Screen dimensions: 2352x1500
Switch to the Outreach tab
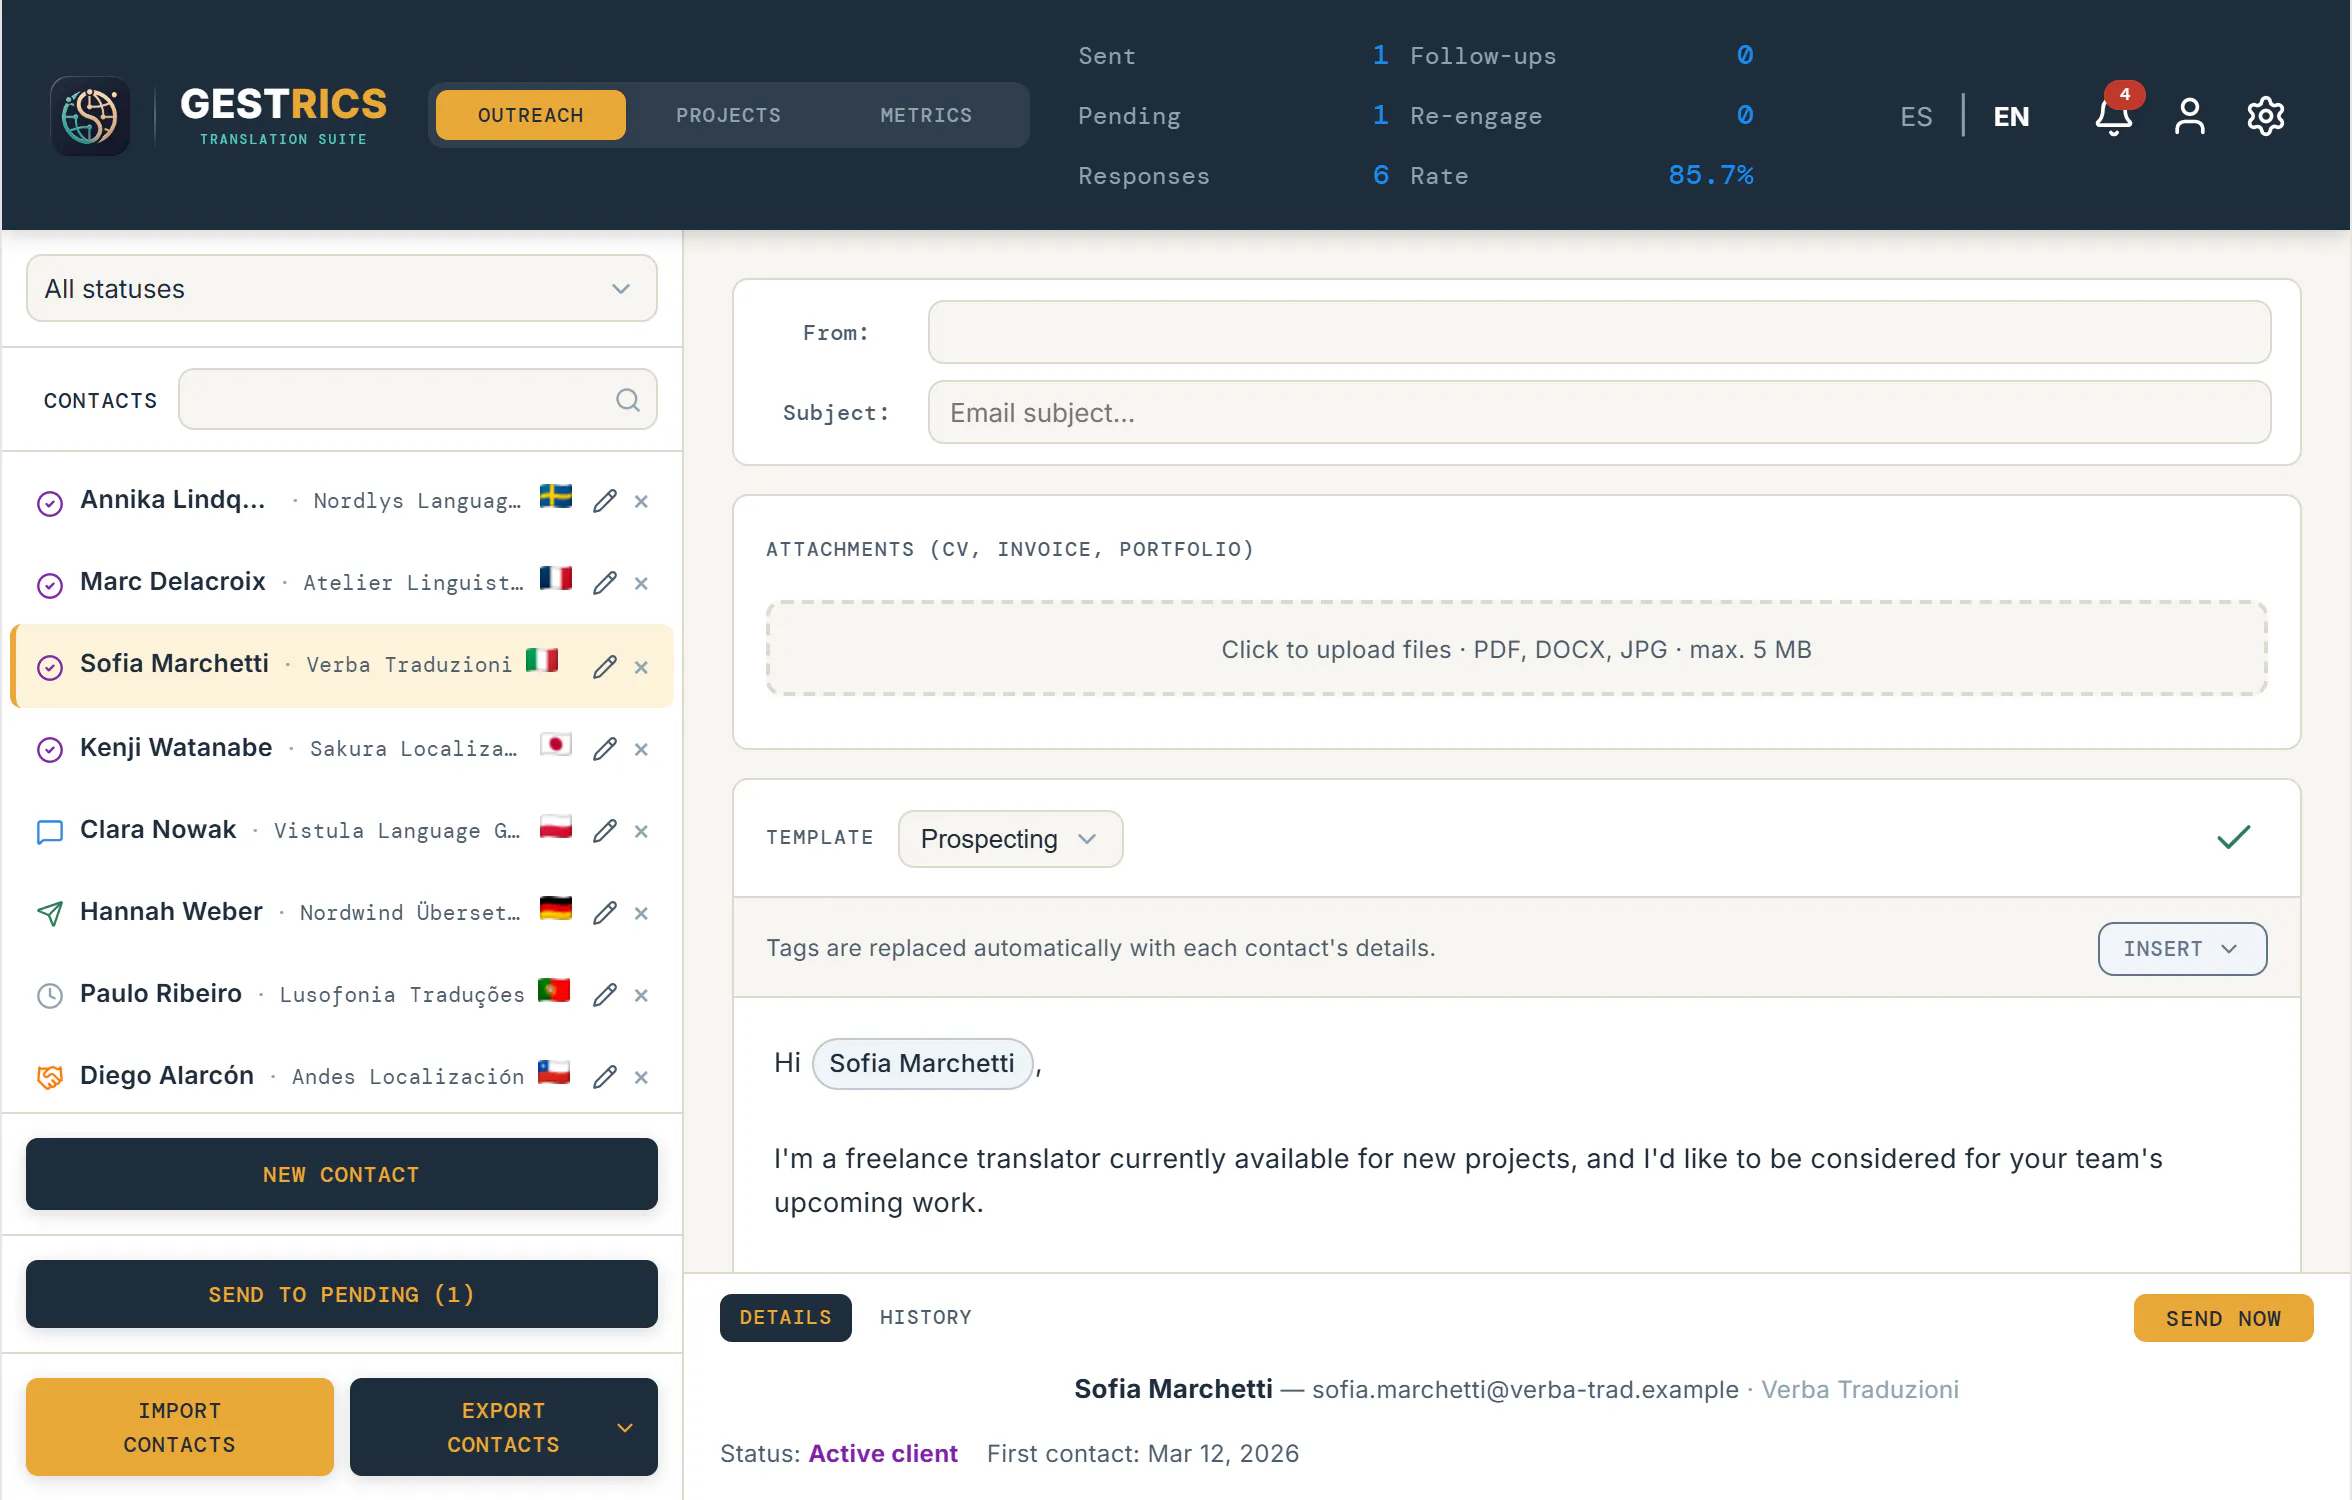(531, 115)
